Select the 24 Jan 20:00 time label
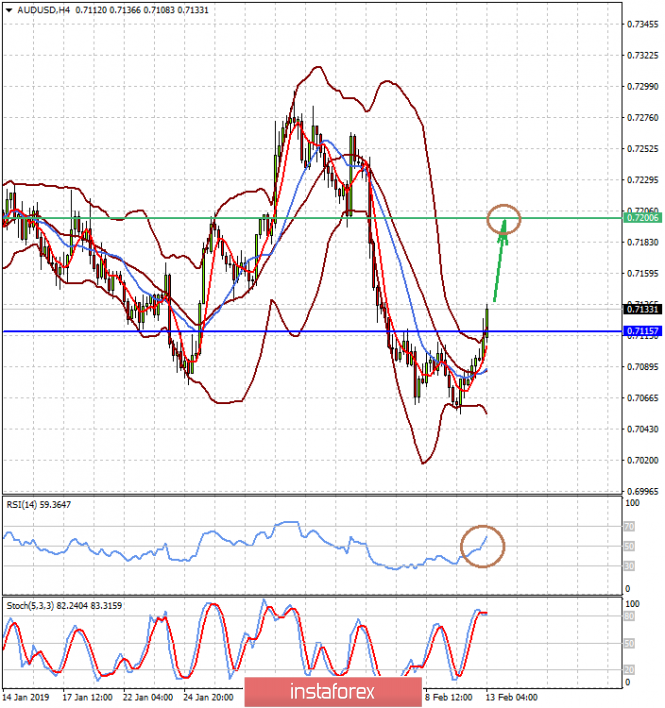 (208, 698)
